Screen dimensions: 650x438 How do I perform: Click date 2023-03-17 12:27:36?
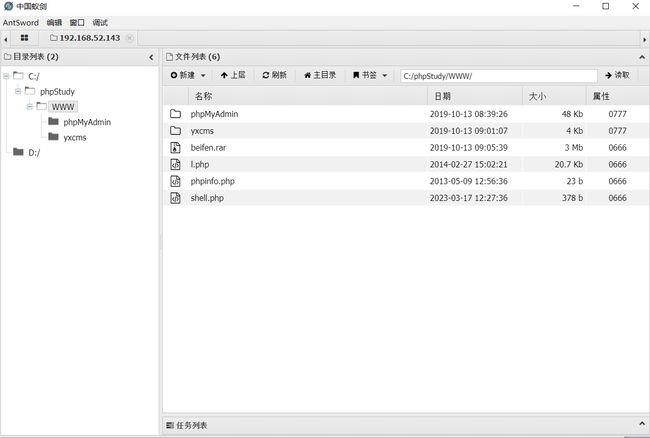(468, 198)
